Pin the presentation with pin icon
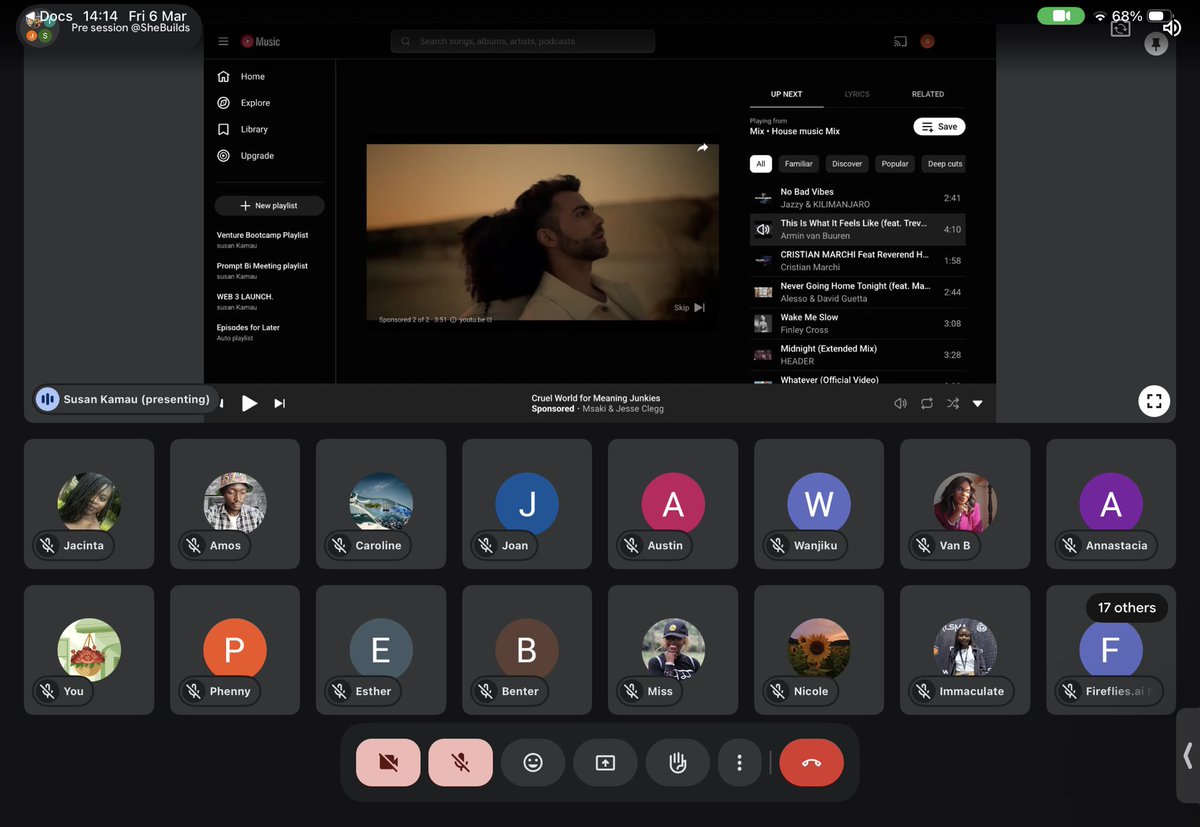 point(1156,44)
